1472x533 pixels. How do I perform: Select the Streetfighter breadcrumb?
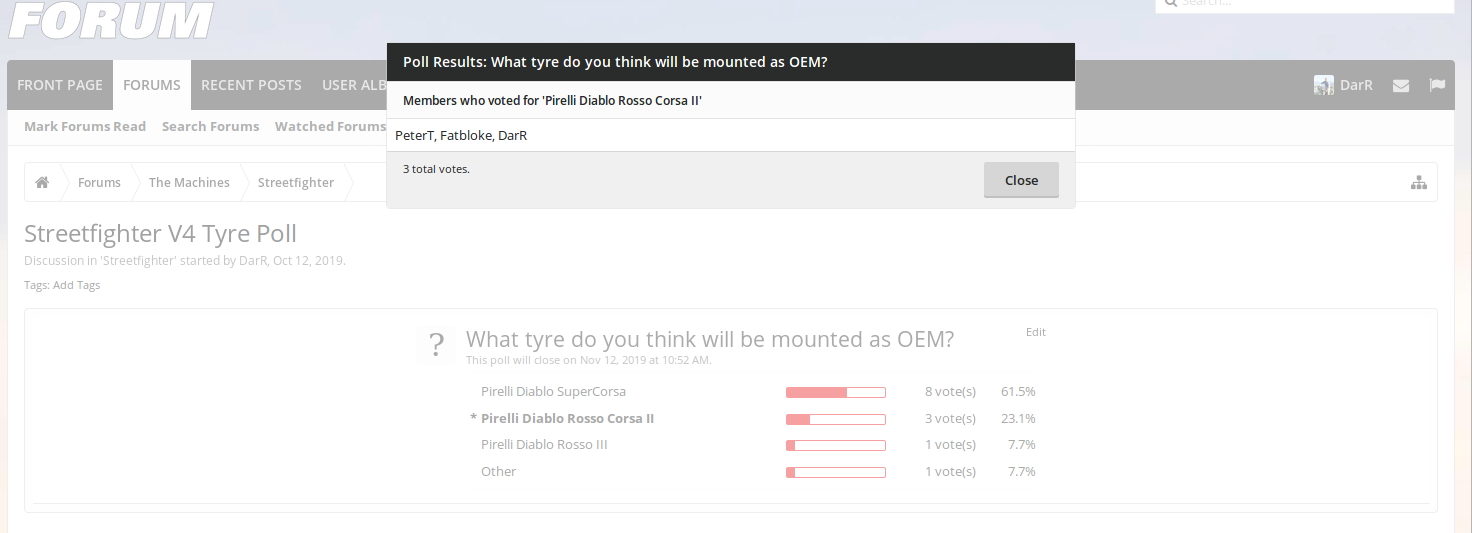296,183
